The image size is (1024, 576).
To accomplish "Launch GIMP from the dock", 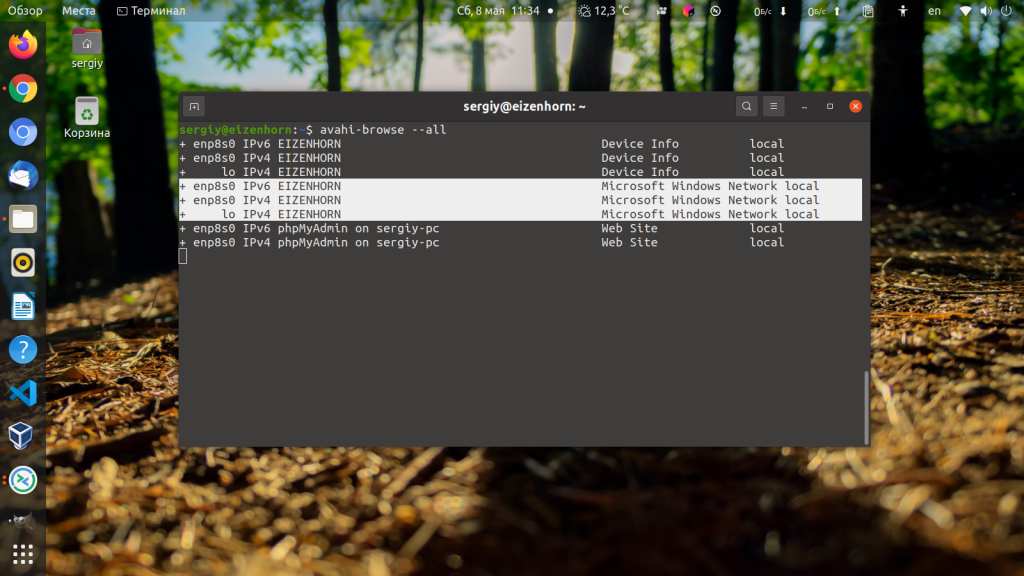I will pos(22,520).
